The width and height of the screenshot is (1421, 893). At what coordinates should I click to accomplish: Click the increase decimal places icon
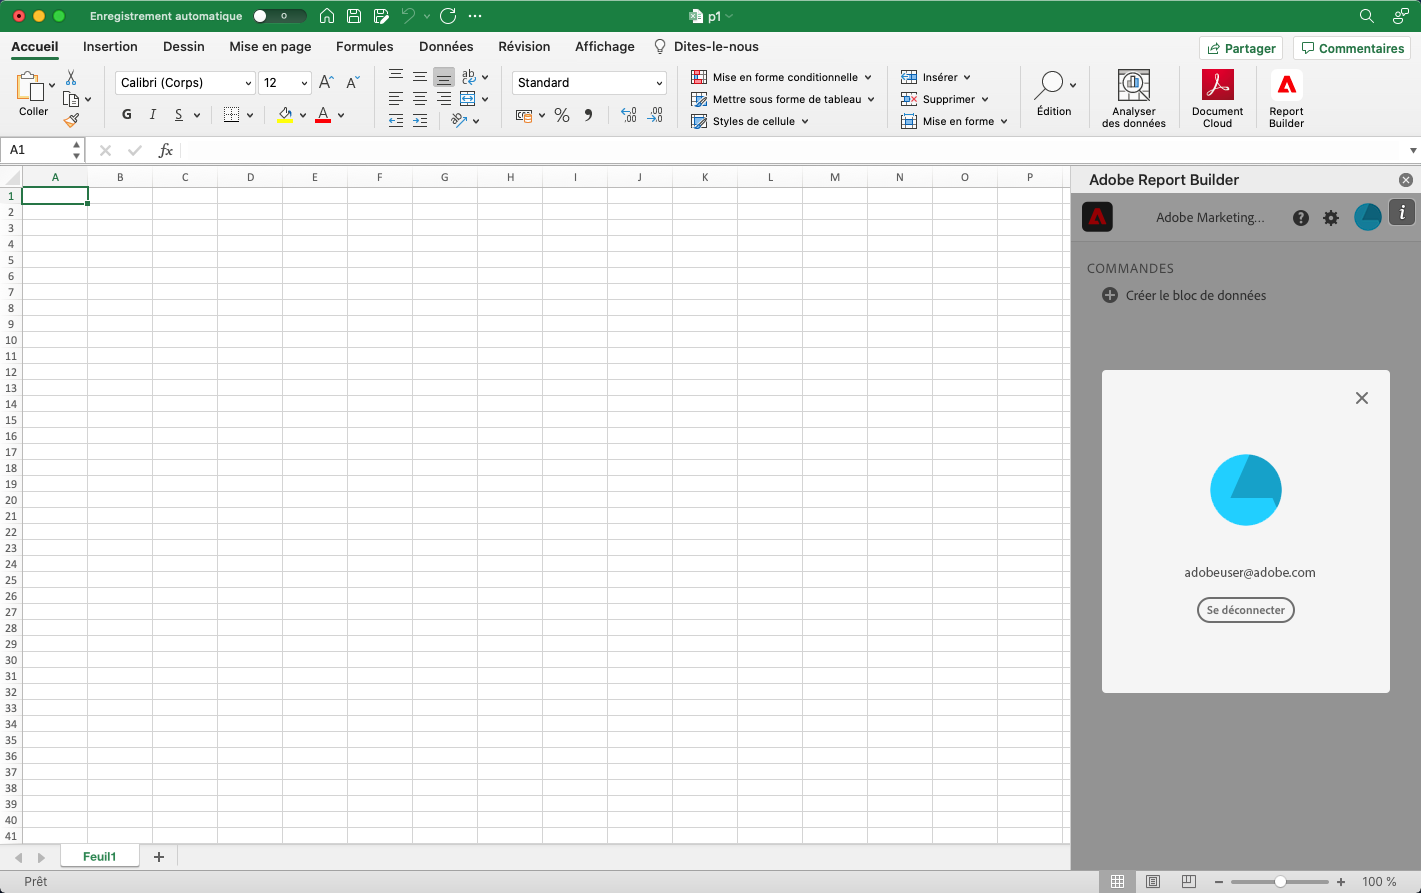click(628, 115)
